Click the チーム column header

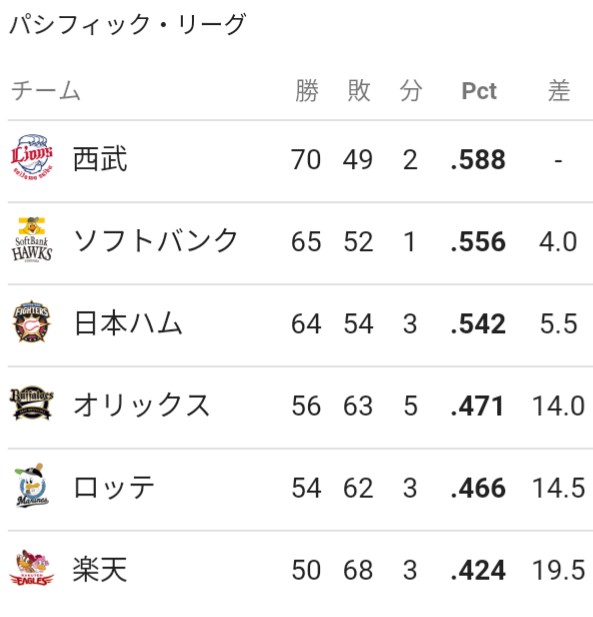coord(46,91)
